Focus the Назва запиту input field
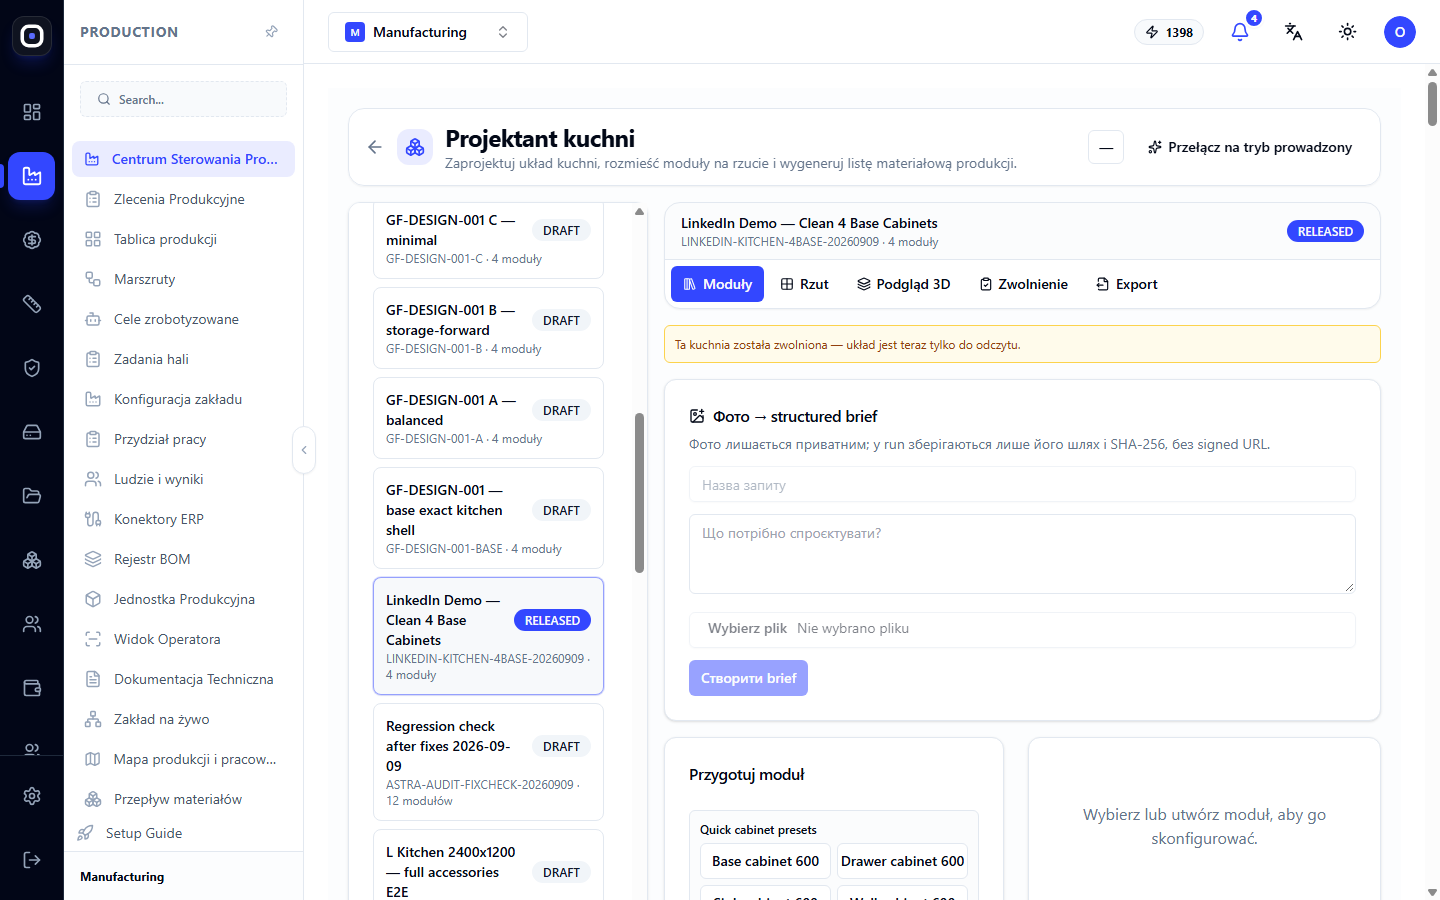Image resolution: width=1440 pixels, height=900 pixels. pos(1022,485)
